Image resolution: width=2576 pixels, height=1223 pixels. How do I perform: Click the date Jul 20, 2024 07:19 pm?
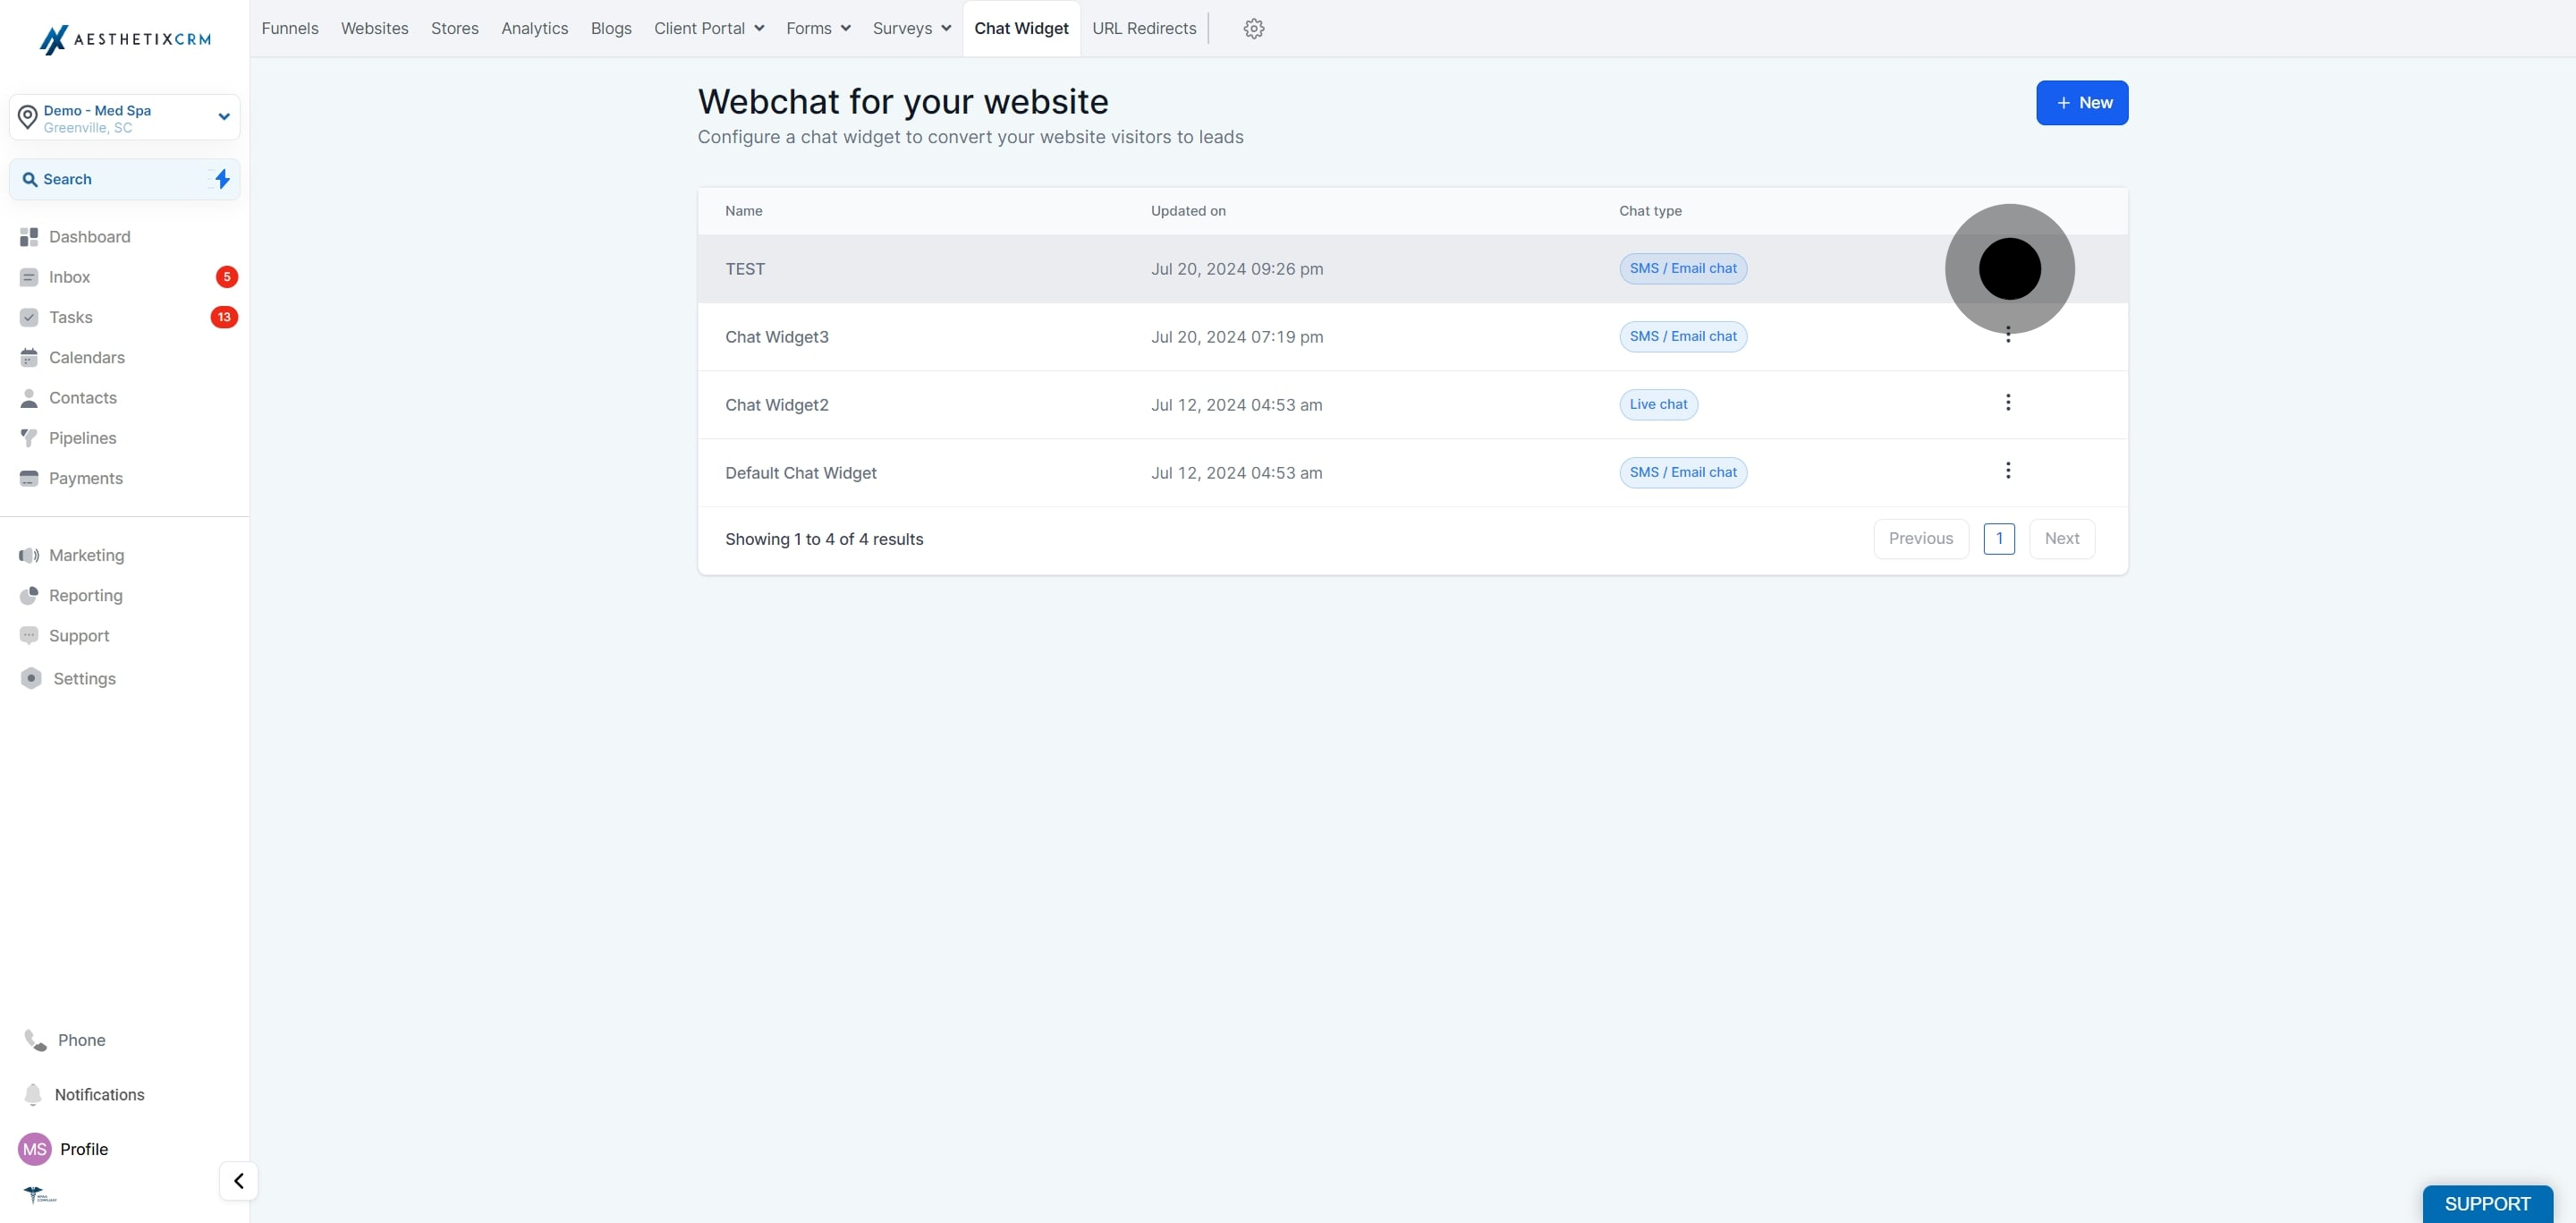tap(1237, 337)
